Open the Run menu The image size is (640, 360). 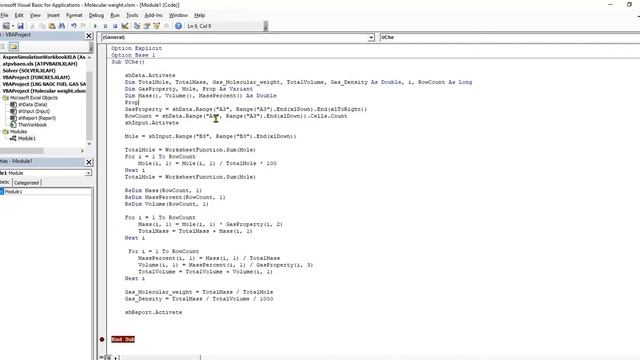pyautogui.click(x=115, y=15)
